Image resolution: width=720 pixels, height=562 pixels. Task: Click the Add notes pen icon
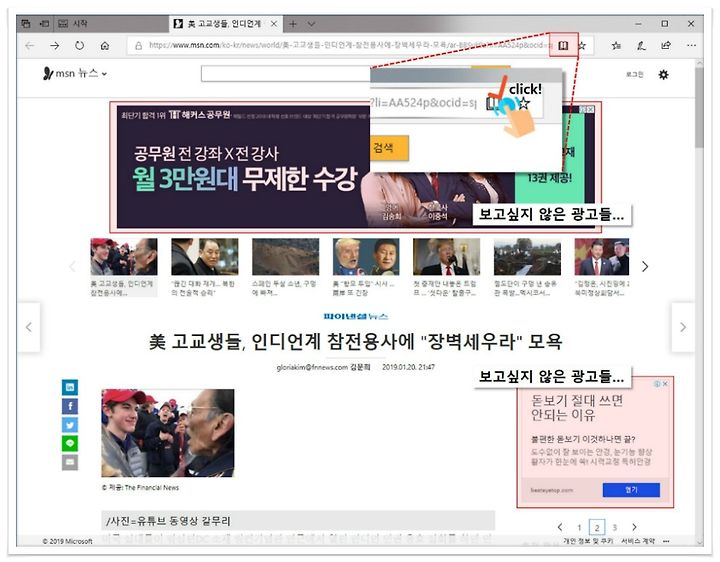click(641, 45)
